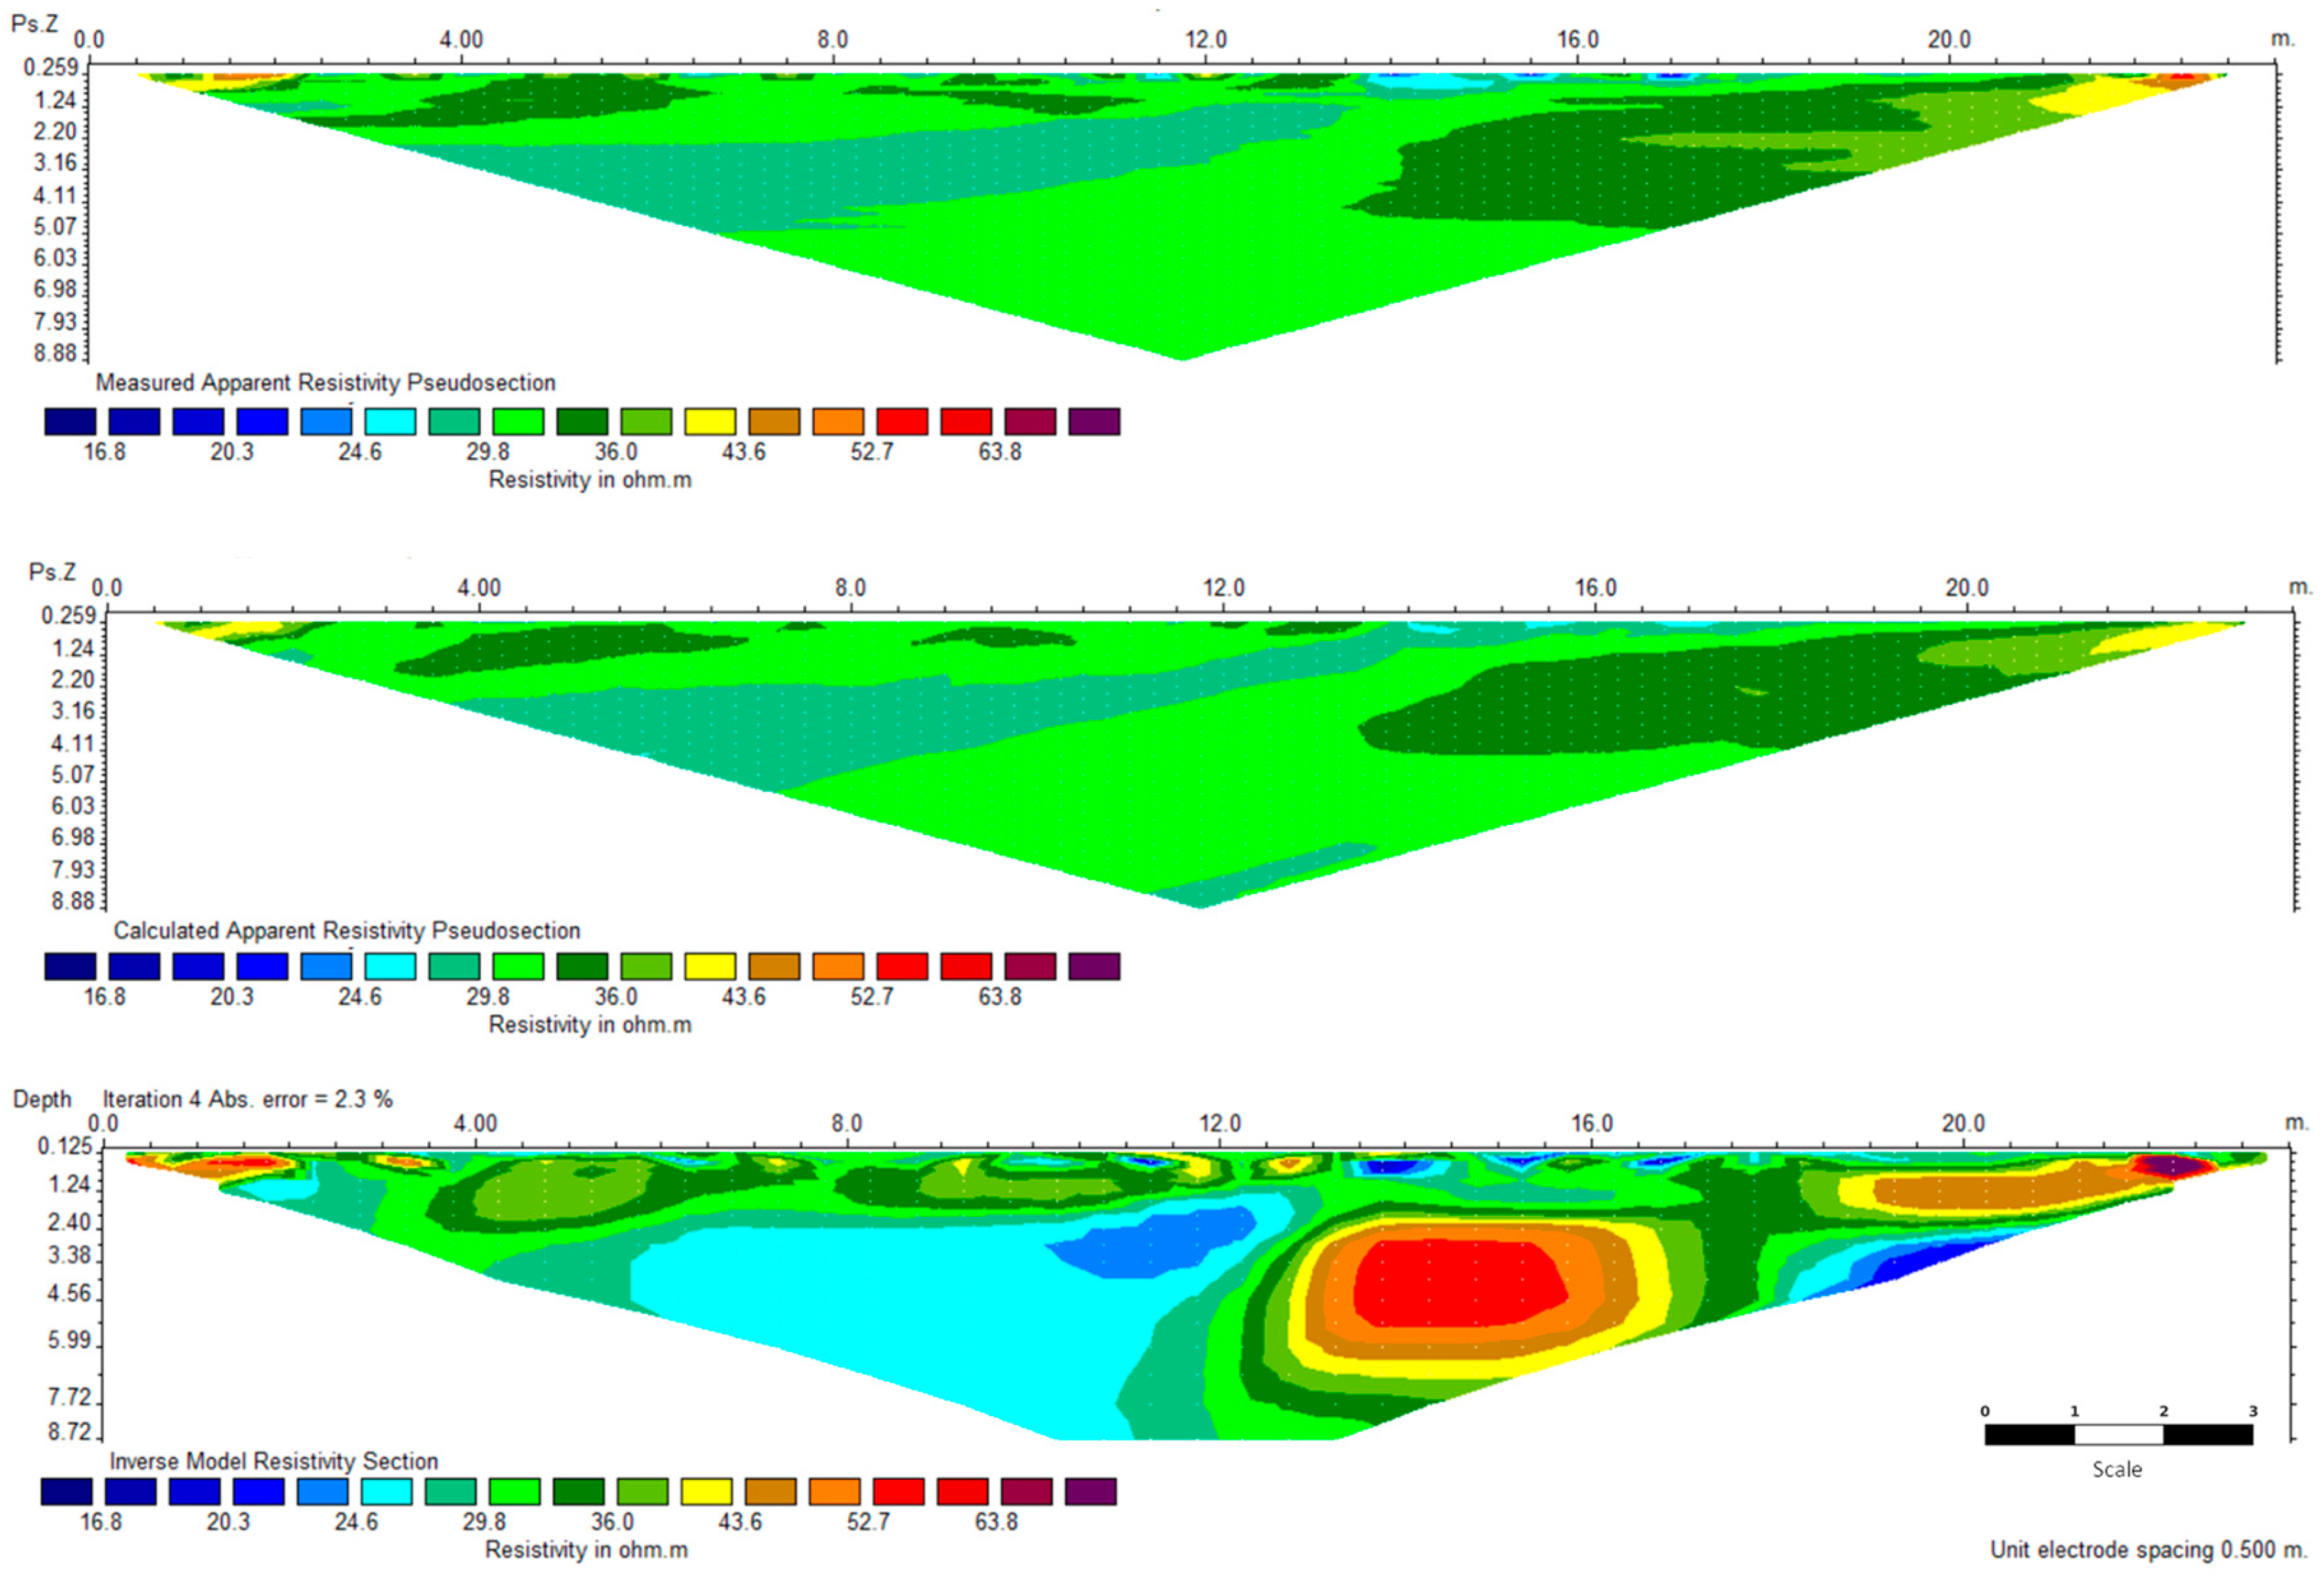Click the Ps.Z label of the top pseudosection
This screenshot has height=1576, width=2324.
(x=34, y=23)
